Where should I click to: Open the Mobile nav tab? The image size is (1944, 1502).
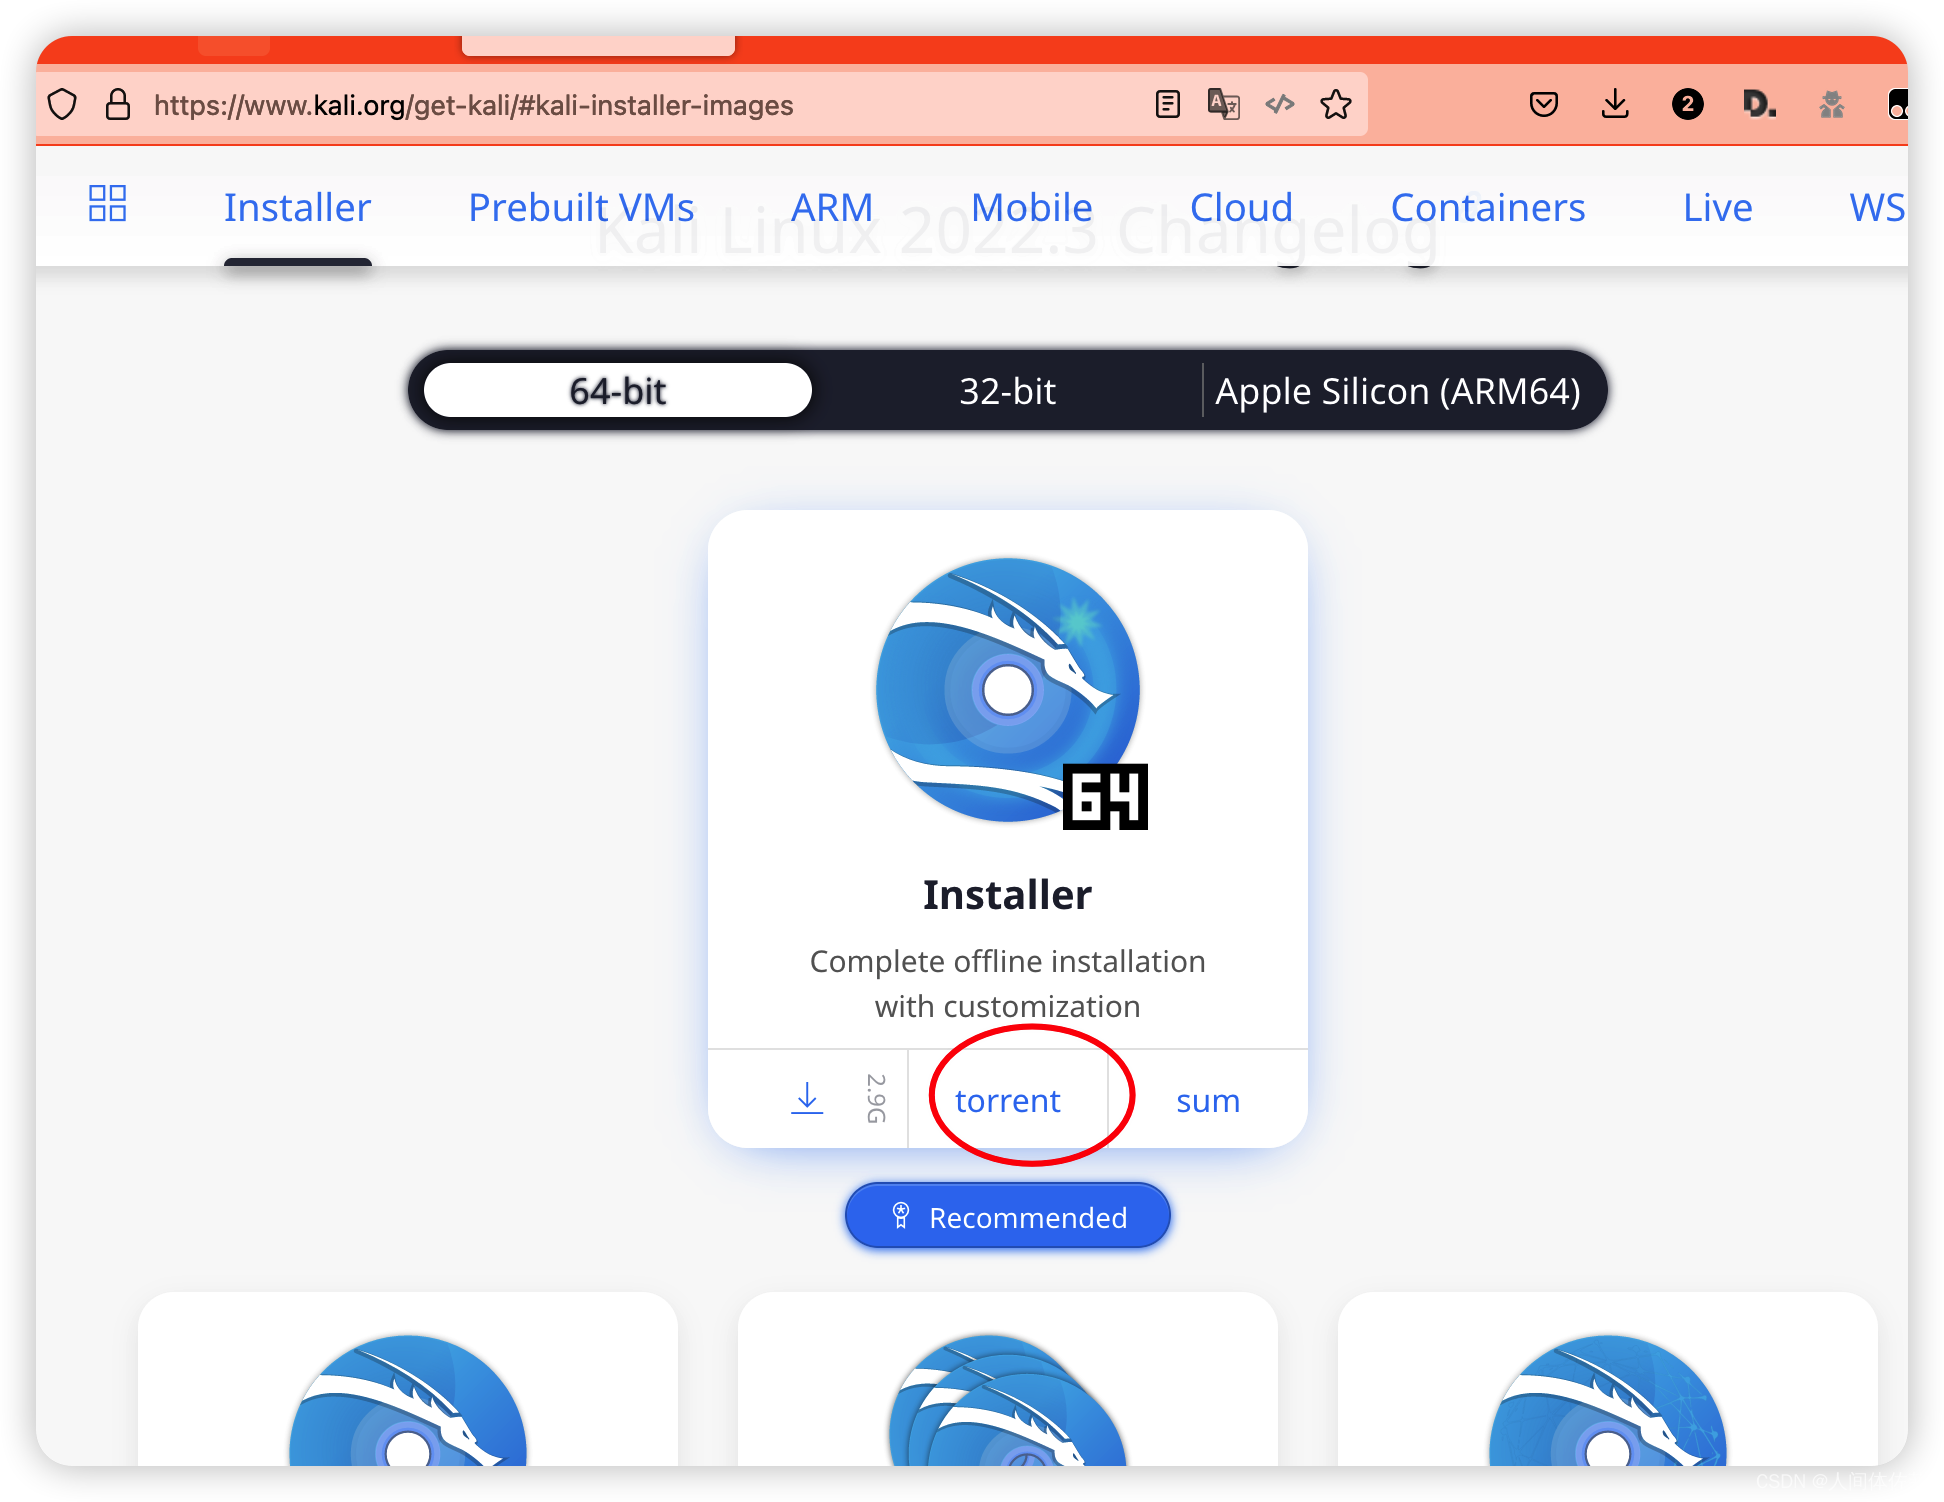click(x=1031, y=208)
